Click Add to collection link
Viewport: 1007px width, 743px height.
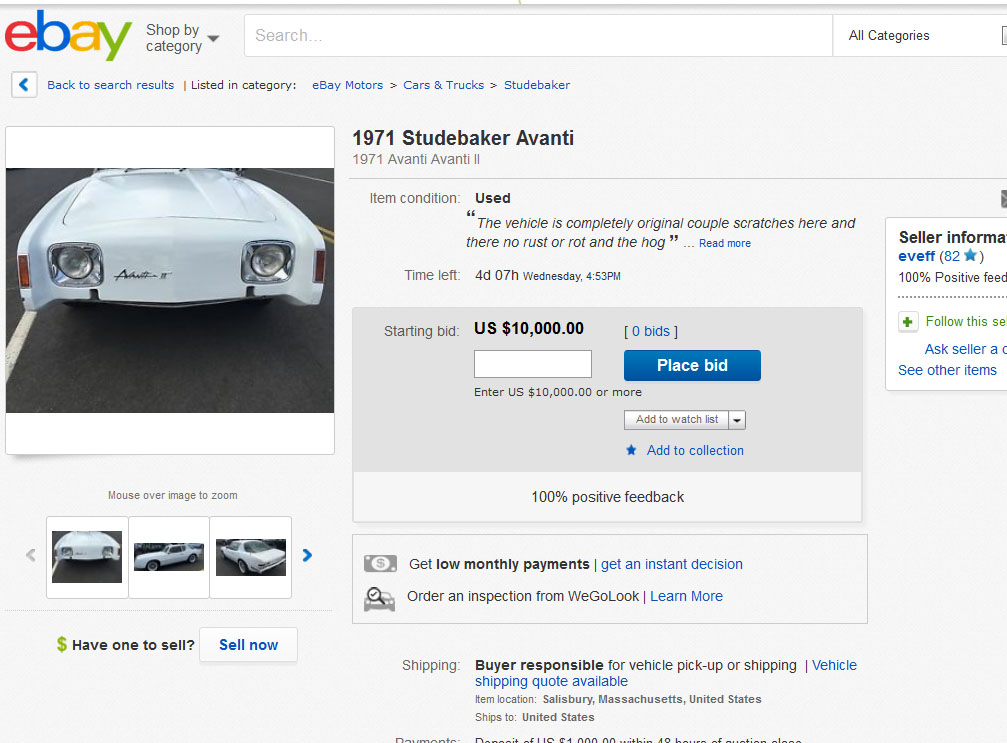[x=695, y=451]
